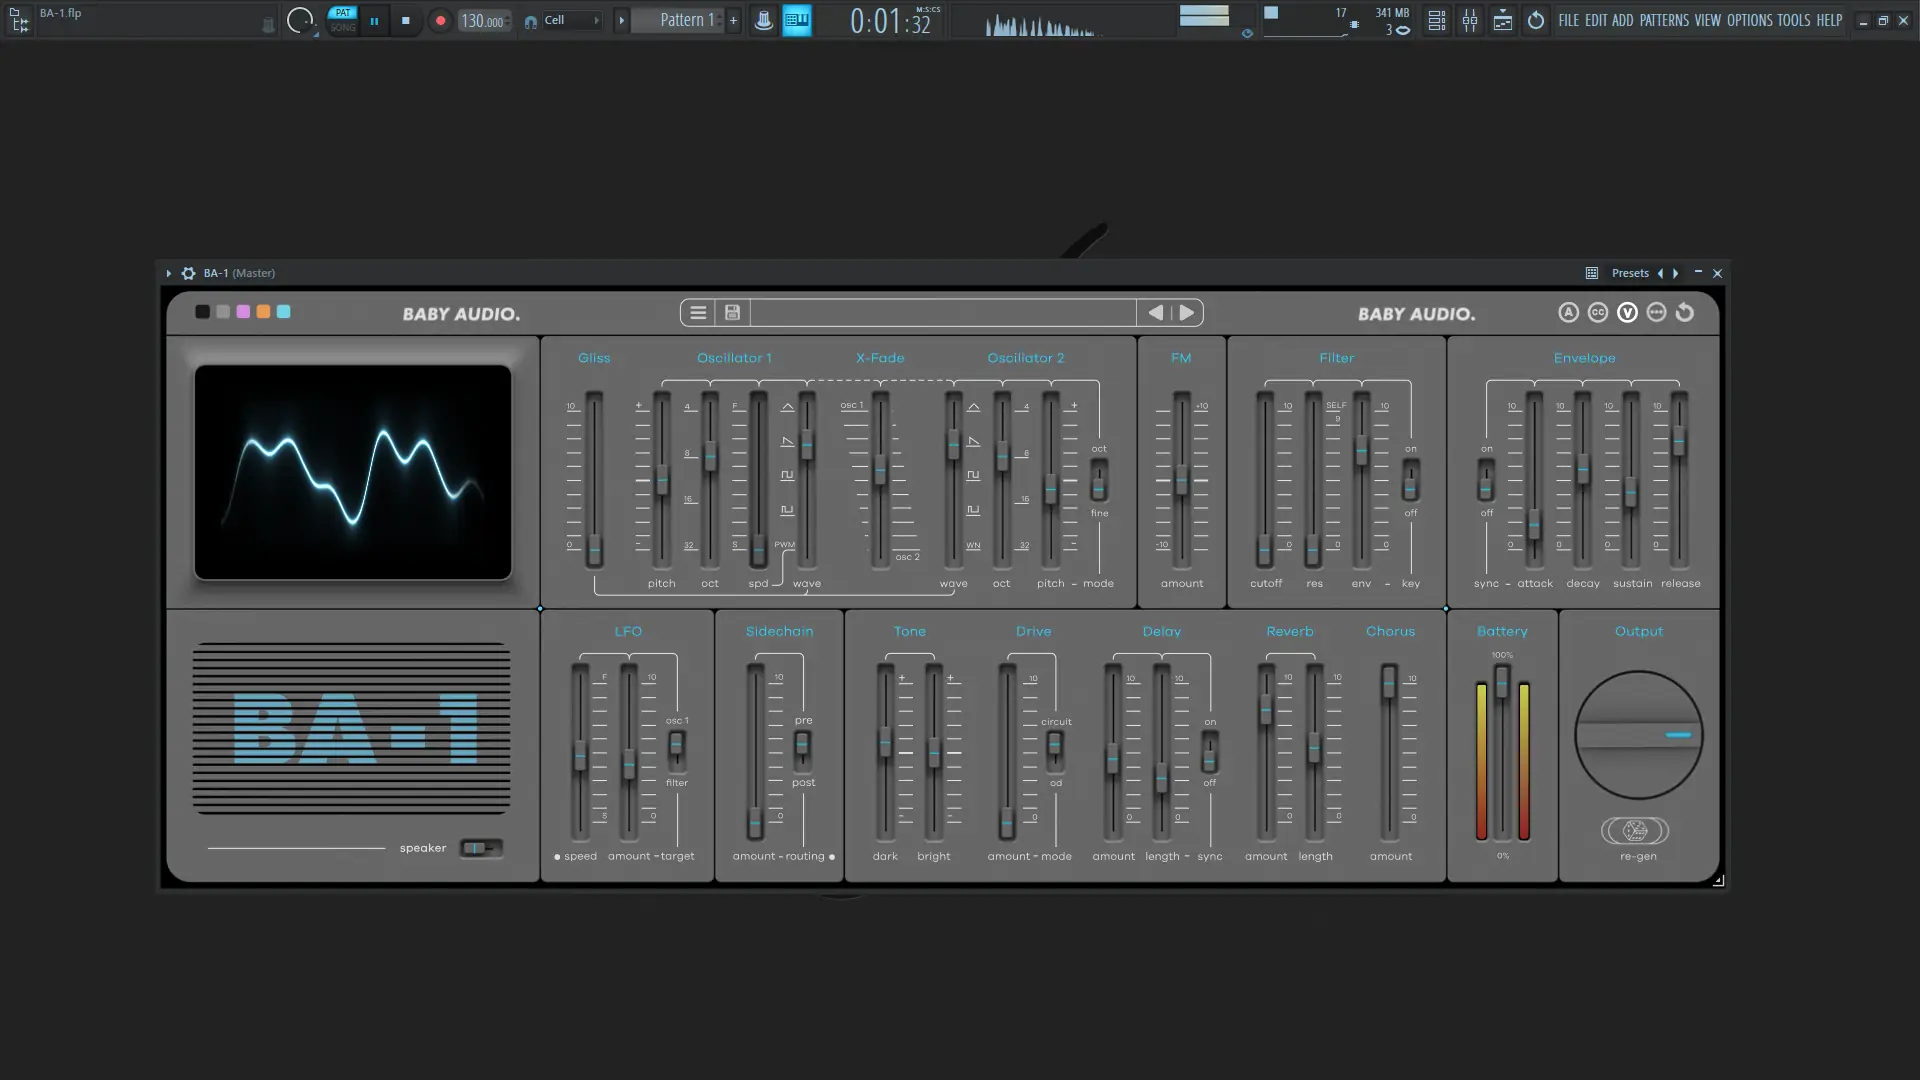The height and width of the screenshot is (1080, 1920).
Task: Click the re-gen randomize button
Action: (x=1635, y=831)
